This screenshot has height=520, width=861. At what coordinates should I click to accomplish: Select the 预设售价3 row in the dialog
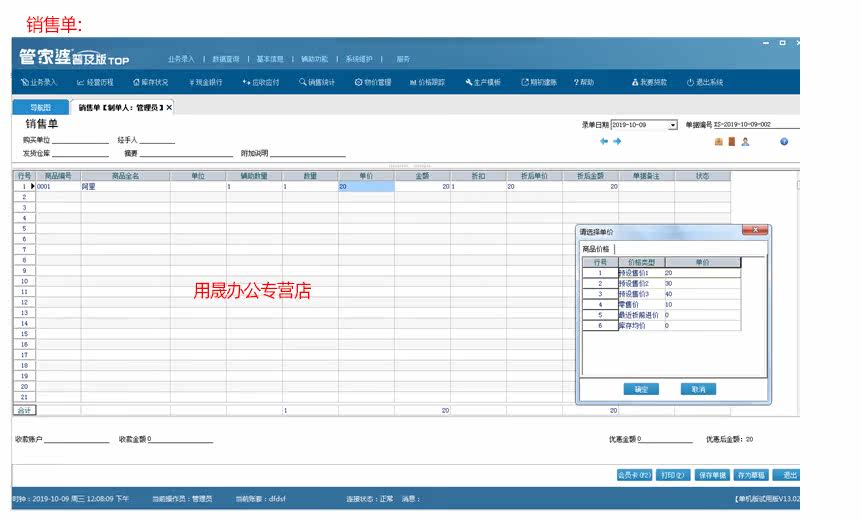[661, 294]
